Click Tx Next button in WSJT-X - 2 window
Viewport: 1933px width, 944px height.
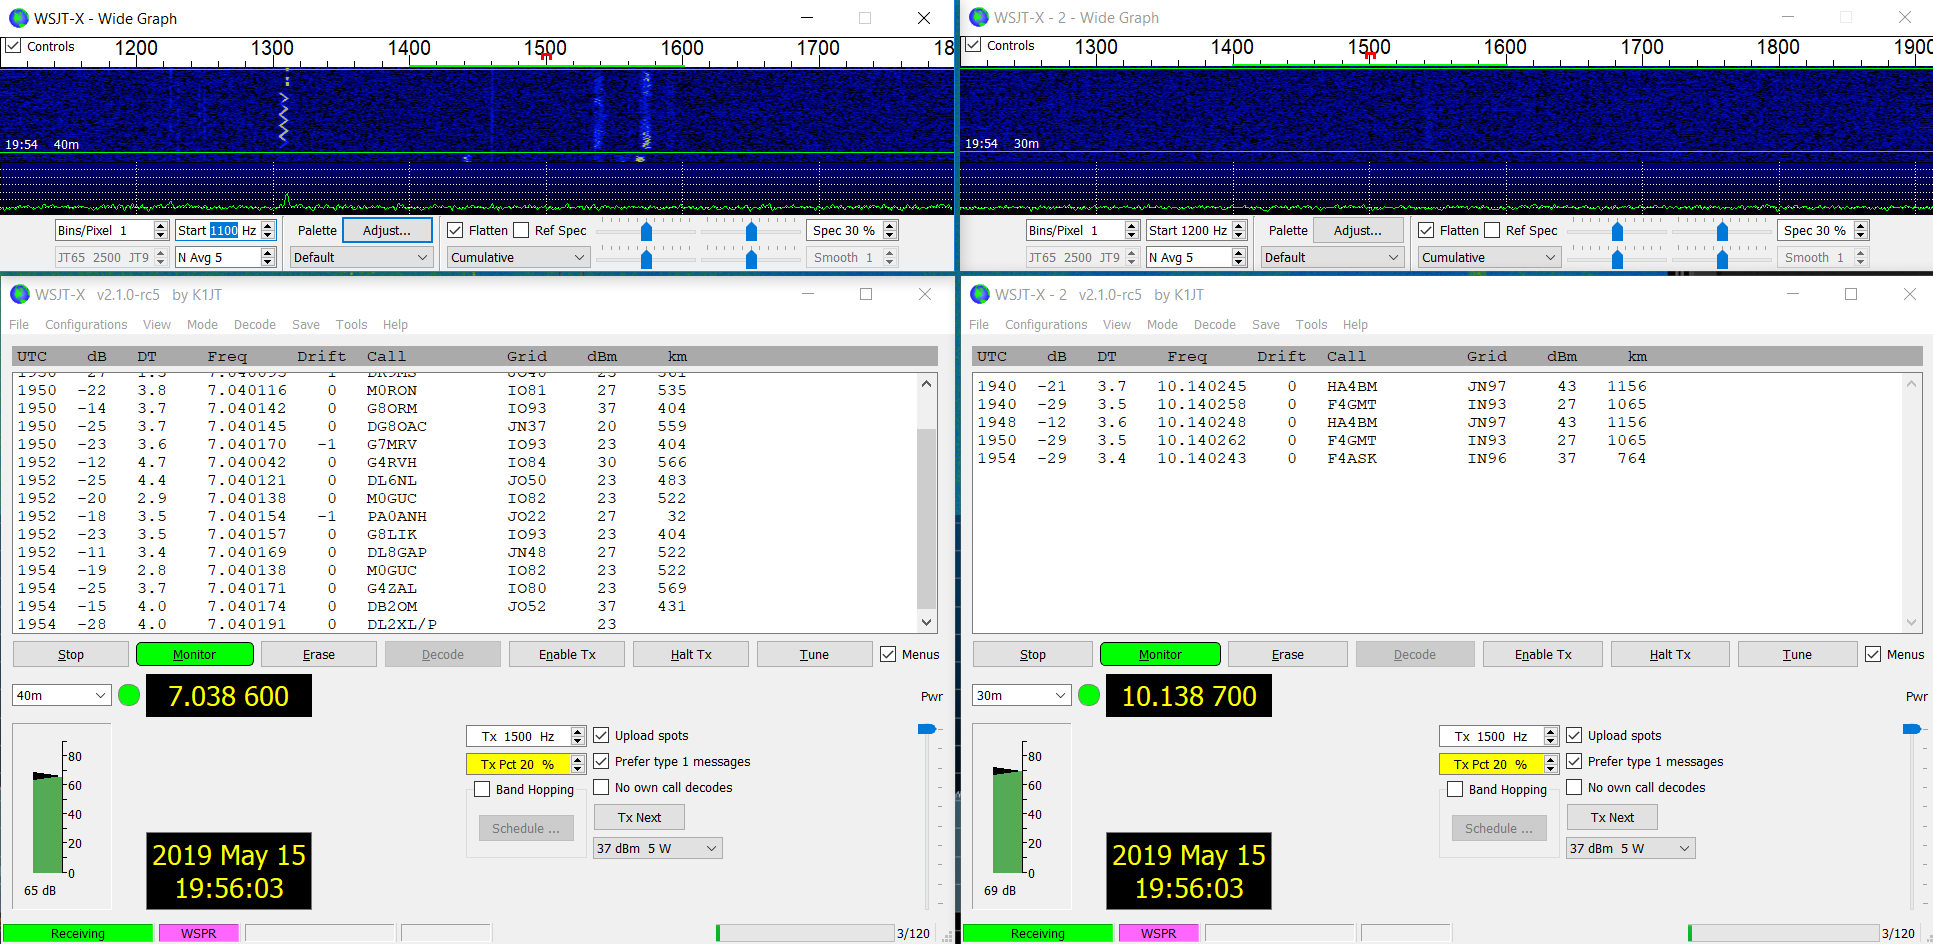[x=1612, y=817]
